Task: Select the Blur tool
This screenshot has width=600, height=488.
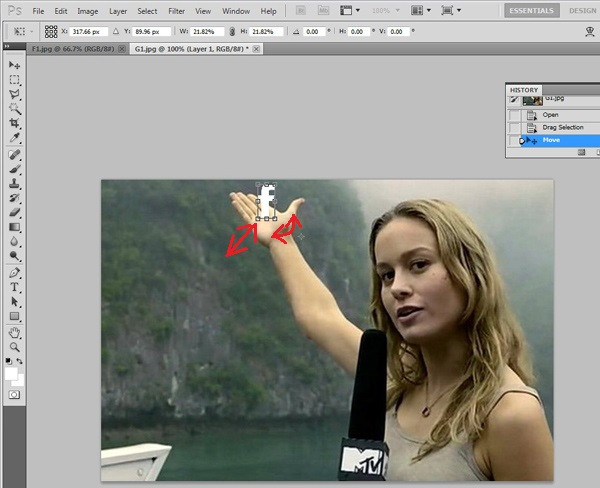Action: point(14,241)
